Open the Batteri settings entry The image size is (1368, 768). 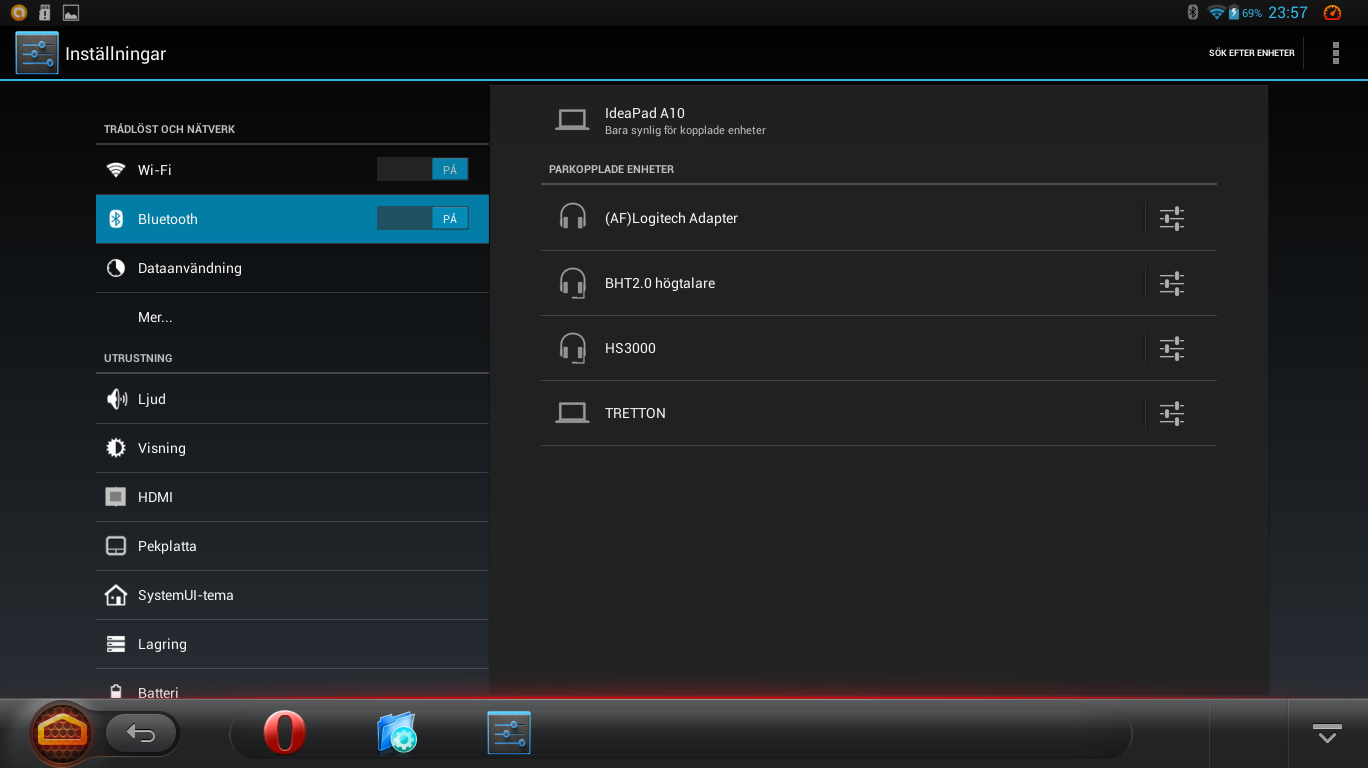[292, 684]
